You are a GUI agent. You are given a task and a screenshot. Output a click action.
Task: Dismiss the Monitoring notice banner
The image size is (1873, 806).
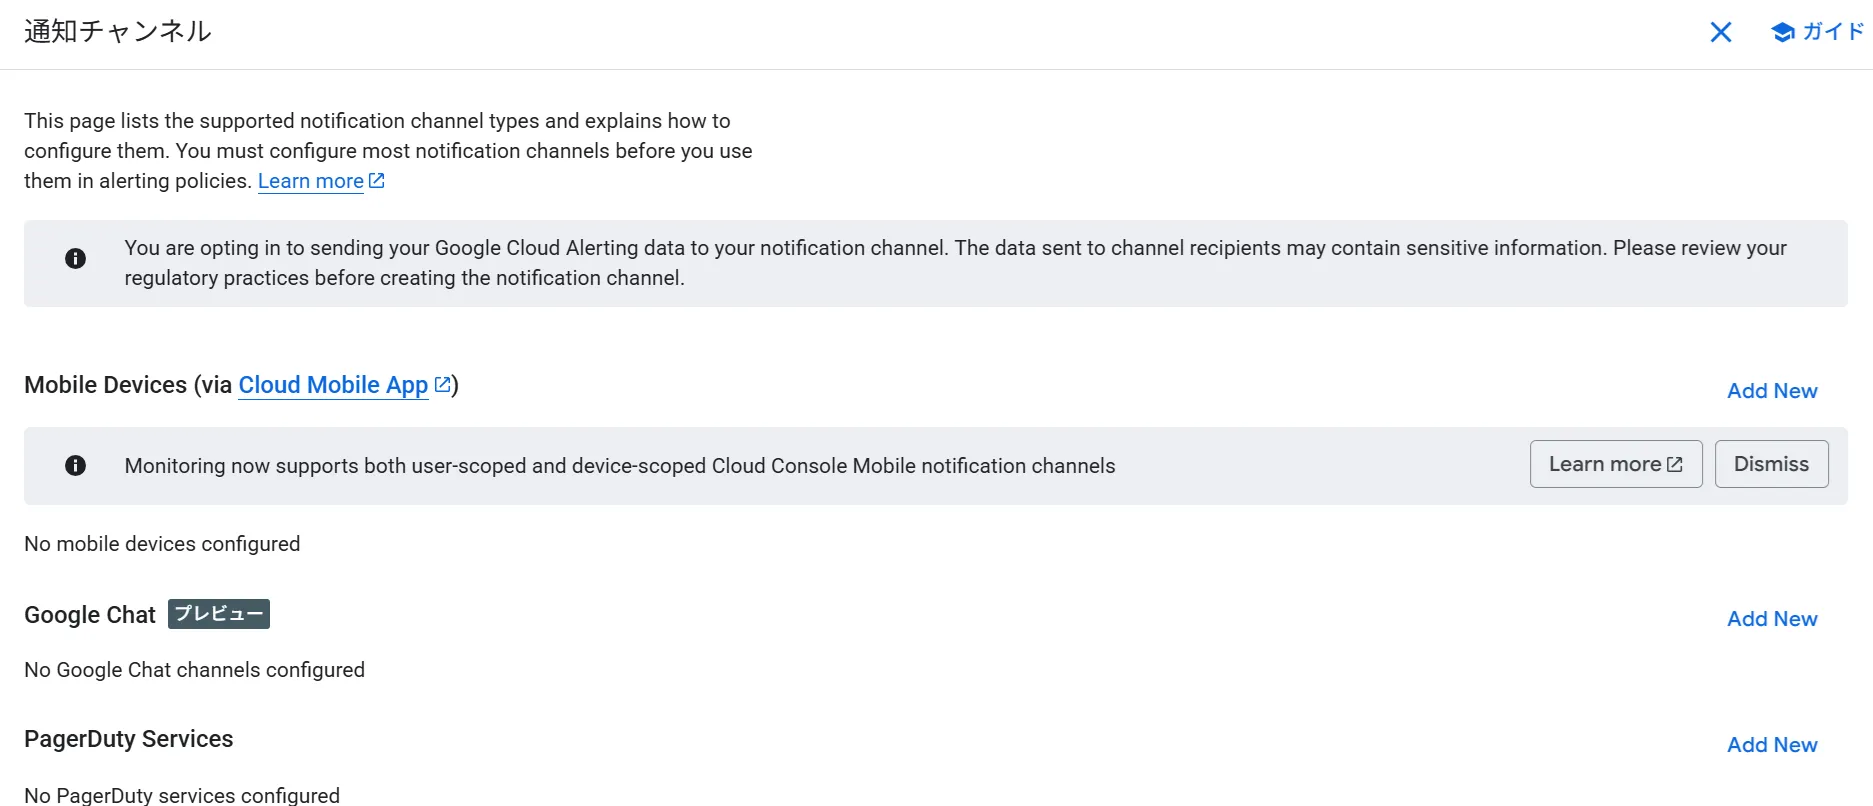pyautogui.click(x=1771, y=464)
